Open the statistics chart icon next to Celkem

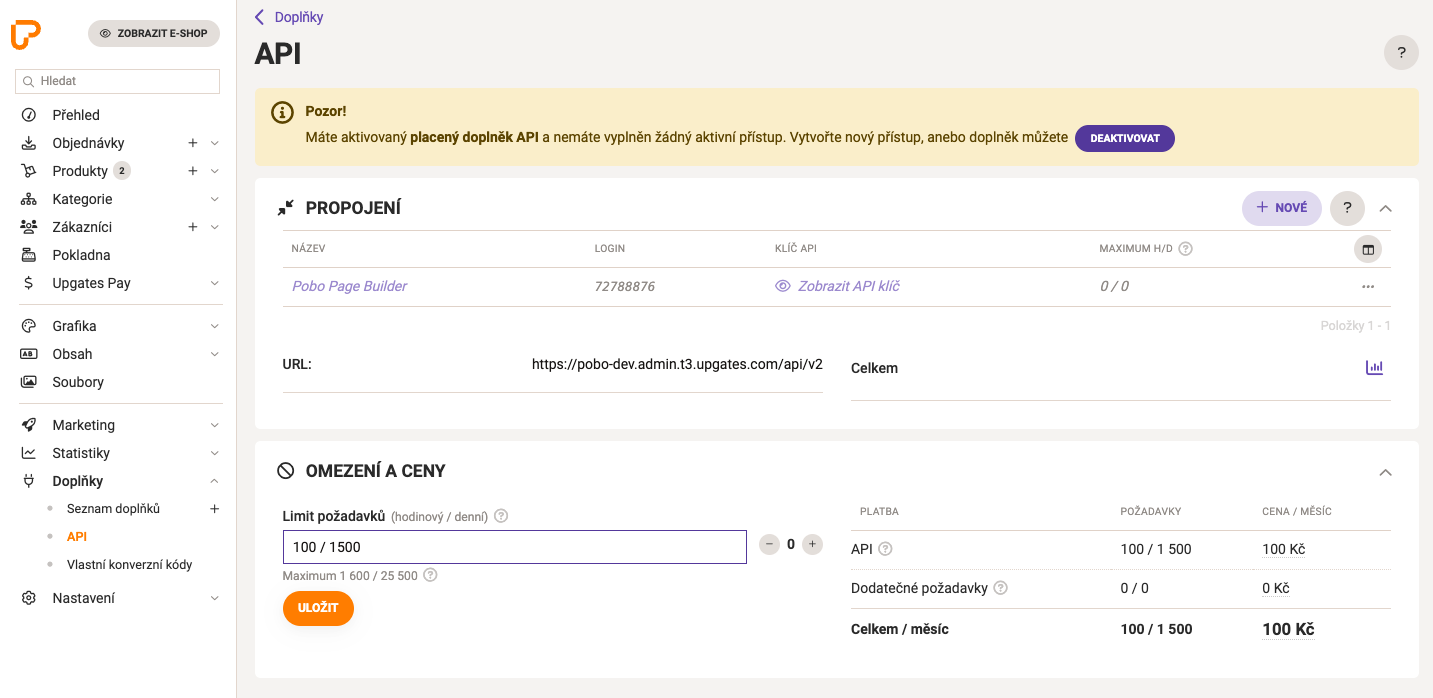(x=1374, y=368)
